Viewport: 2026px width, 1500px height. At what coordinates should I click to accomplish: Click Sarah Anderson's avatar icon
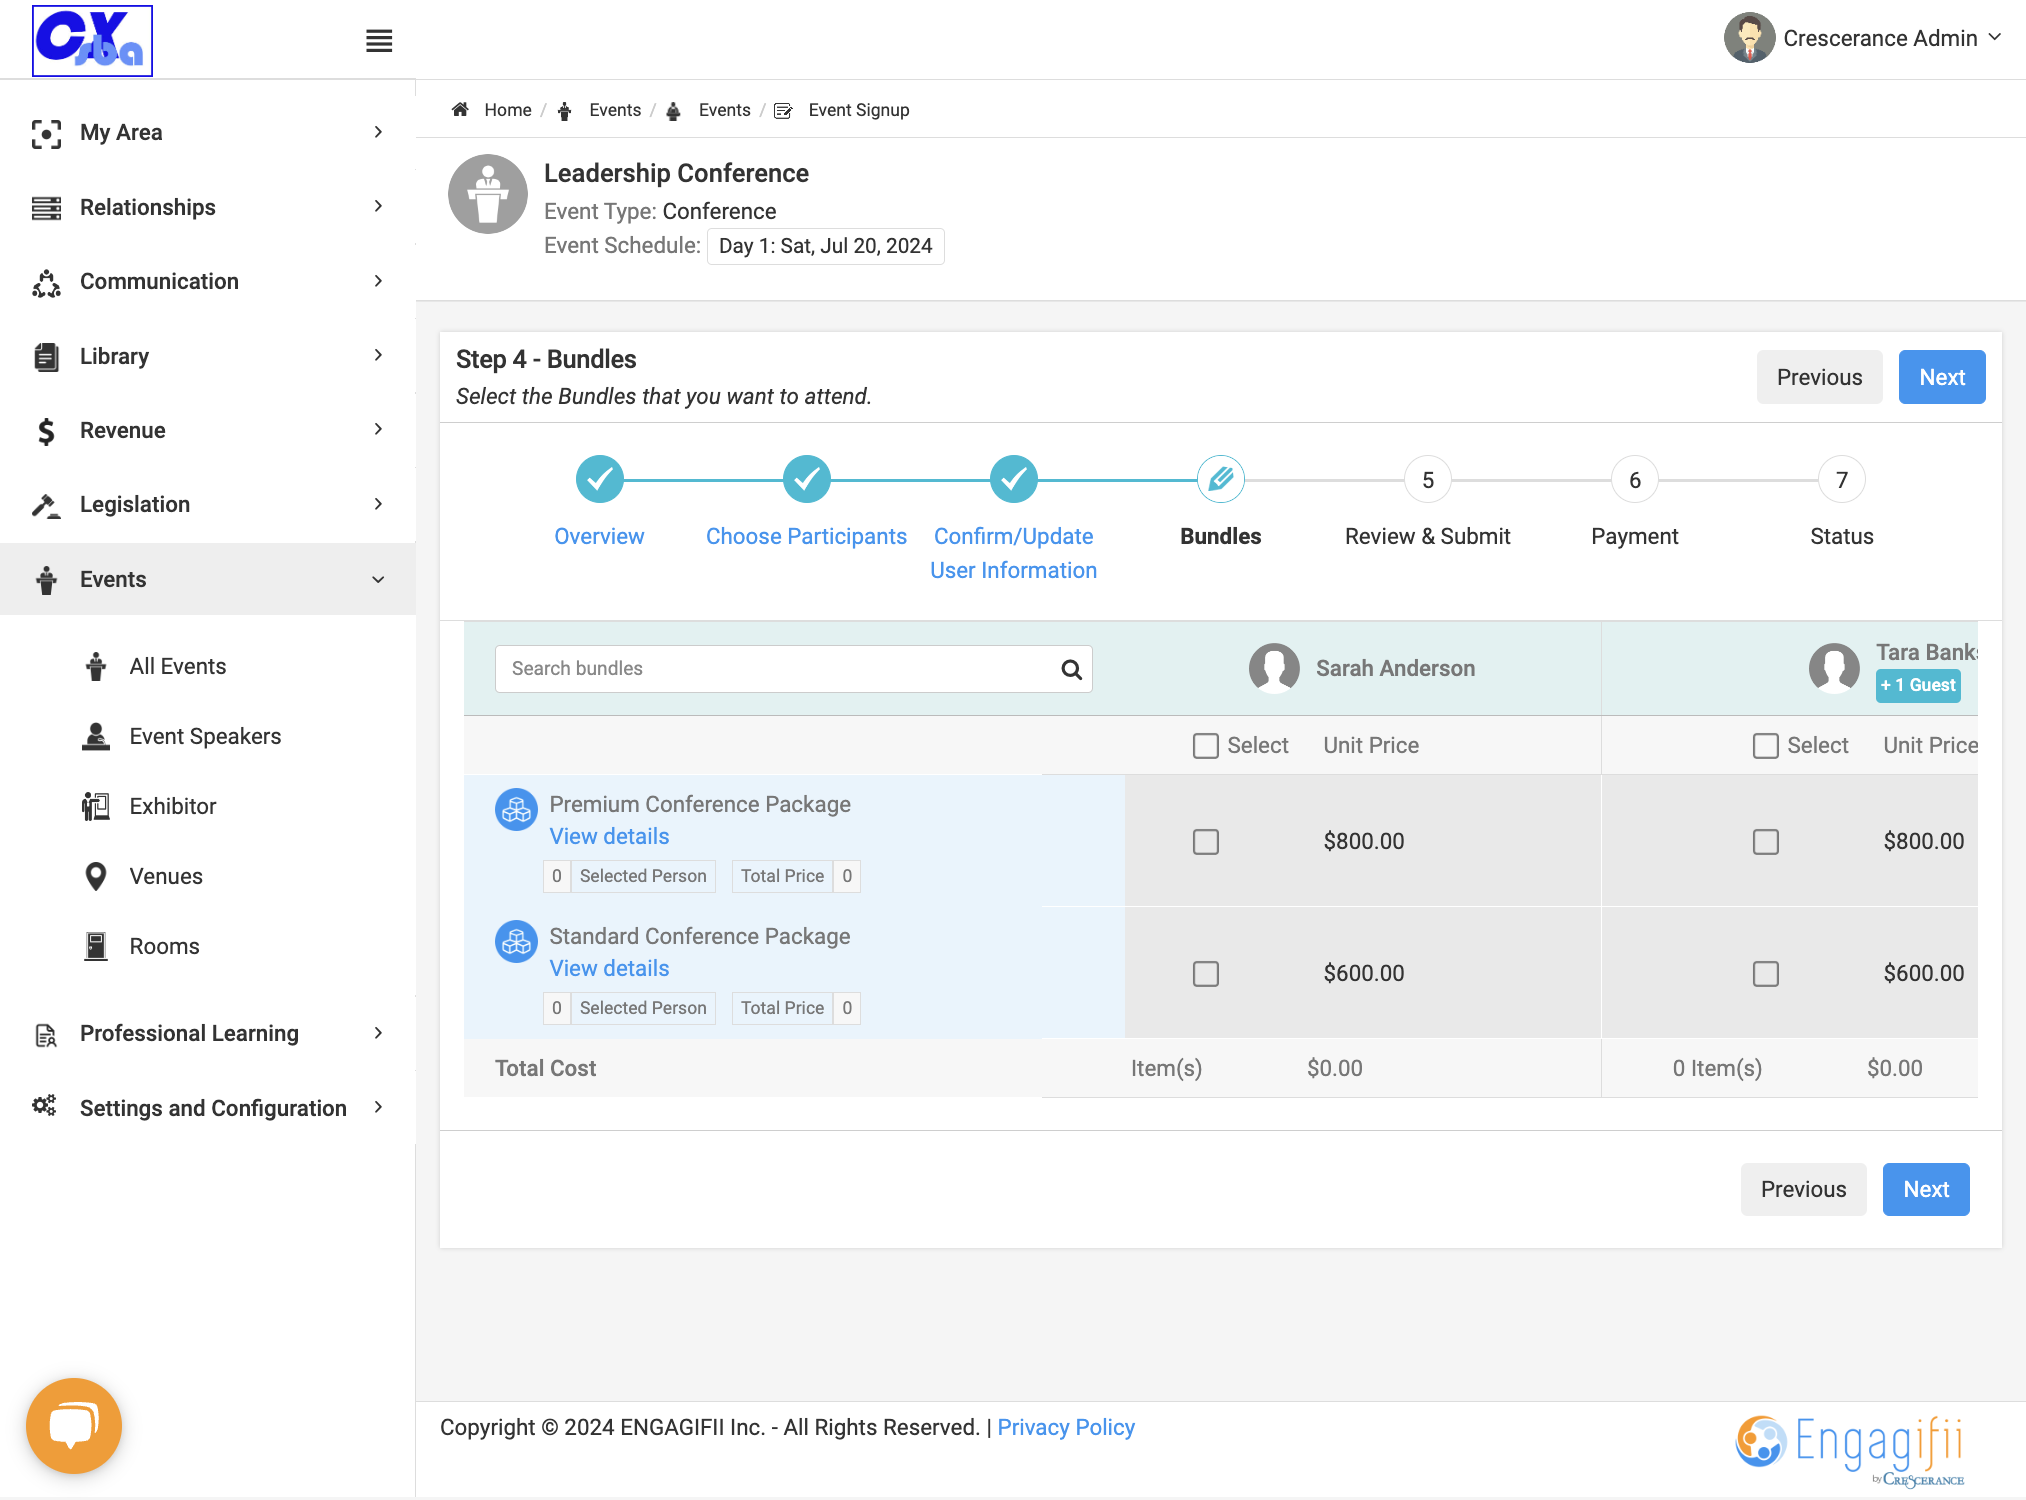[1274, 668]
